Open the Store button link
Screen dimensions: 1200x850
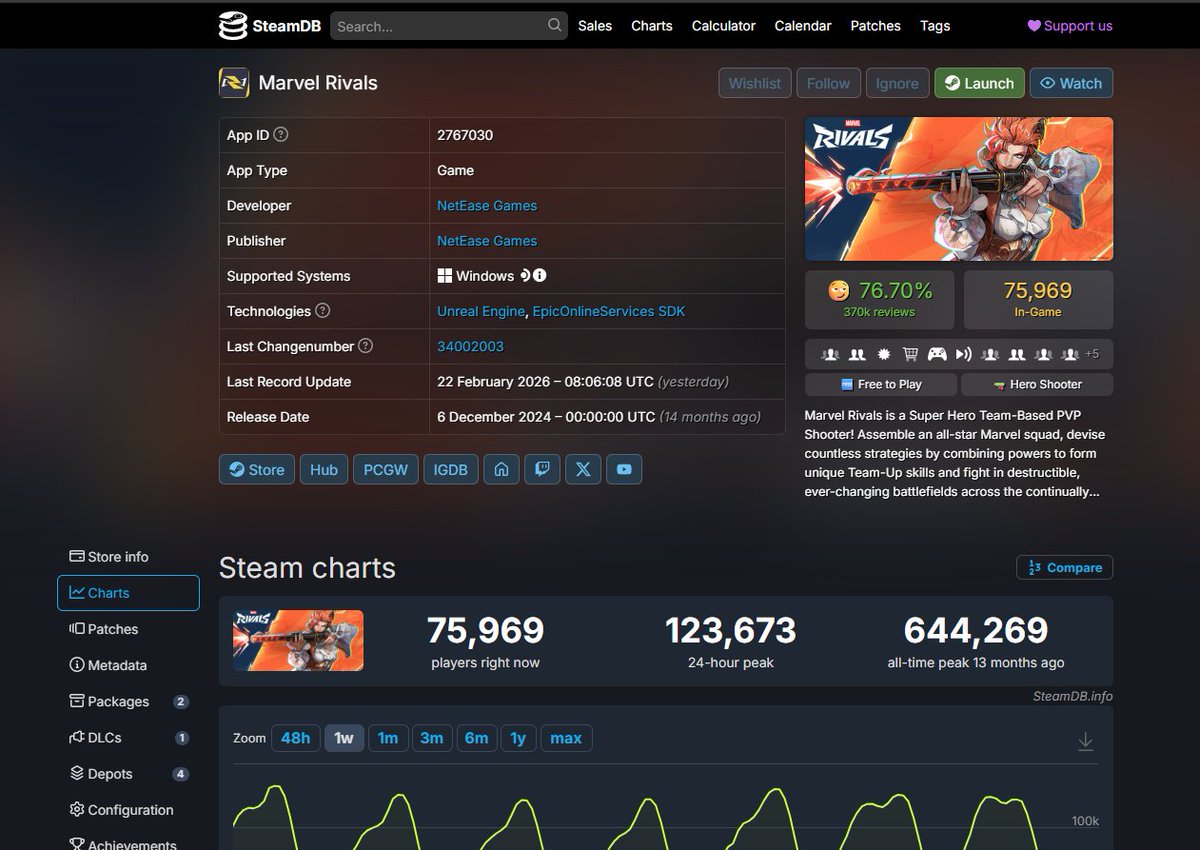coord(257,469)
